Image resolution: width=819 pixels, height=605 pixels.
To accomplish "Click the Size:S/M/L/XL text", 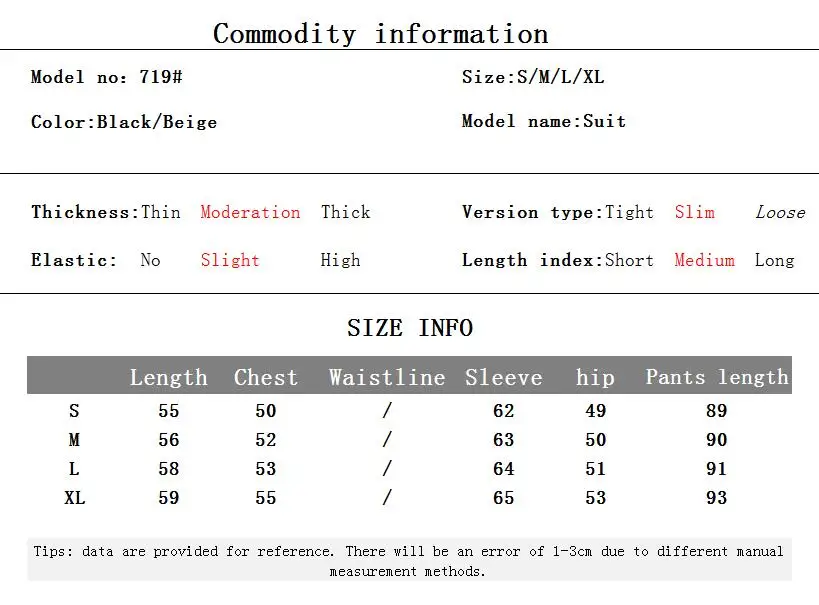I will coord(533,77).
